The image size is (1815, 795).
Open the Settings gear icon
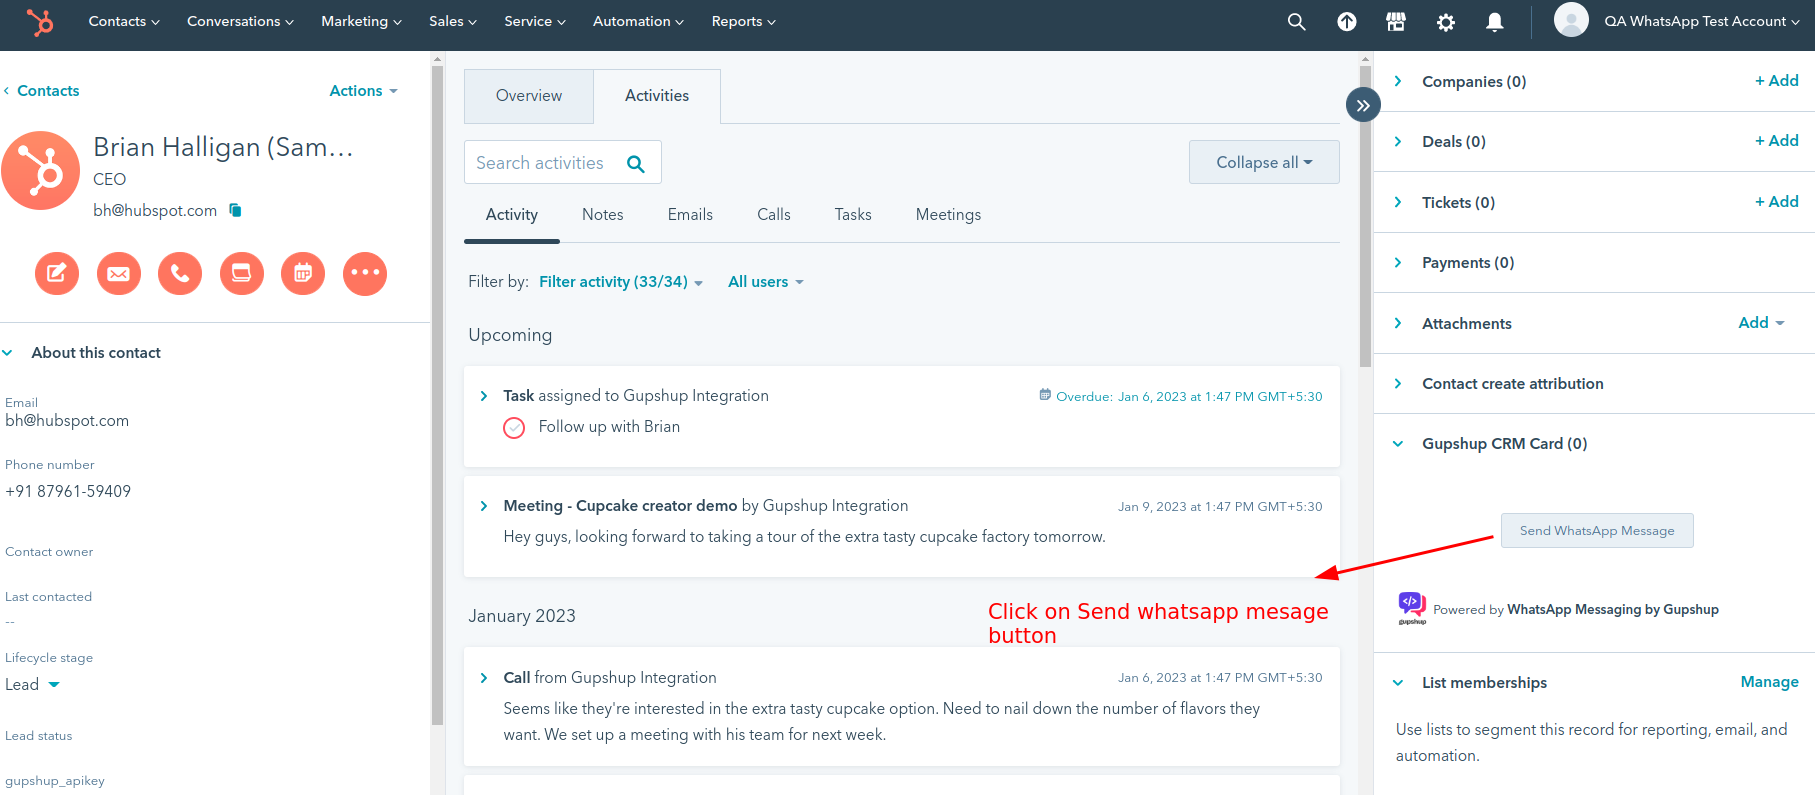(x=1446, y=21)
